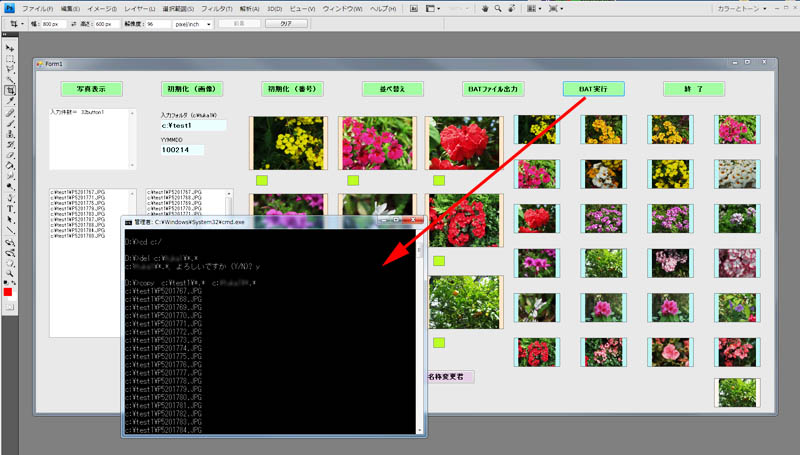Select the Rectangular Marquee tool
The width and height of the screenshot is (800, 455).
pos(10,59)
